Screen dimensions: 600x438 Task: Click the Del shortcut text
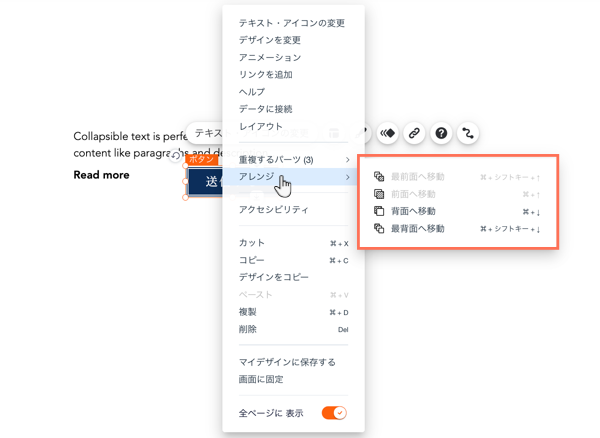(343, 330)
